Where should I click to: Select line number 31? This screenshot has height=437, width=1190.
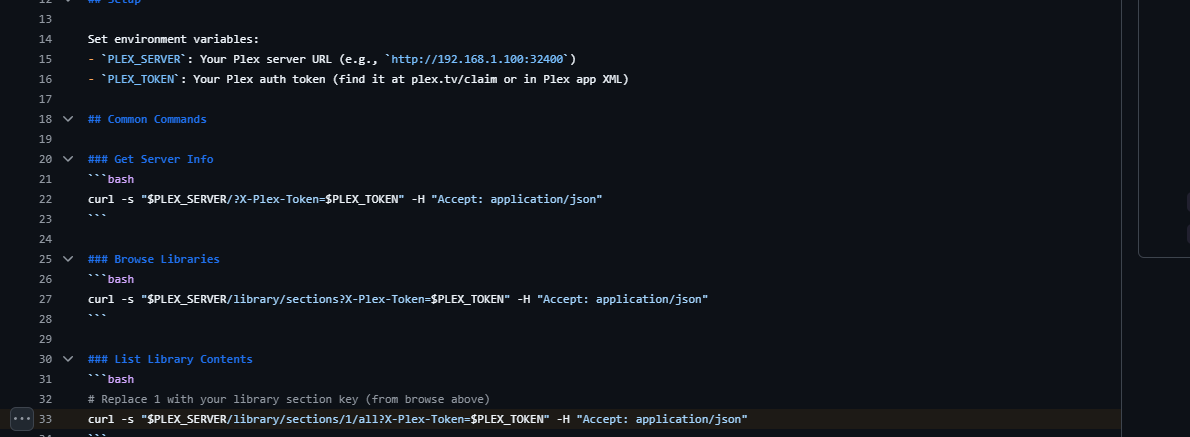click(x=45, y=379)
